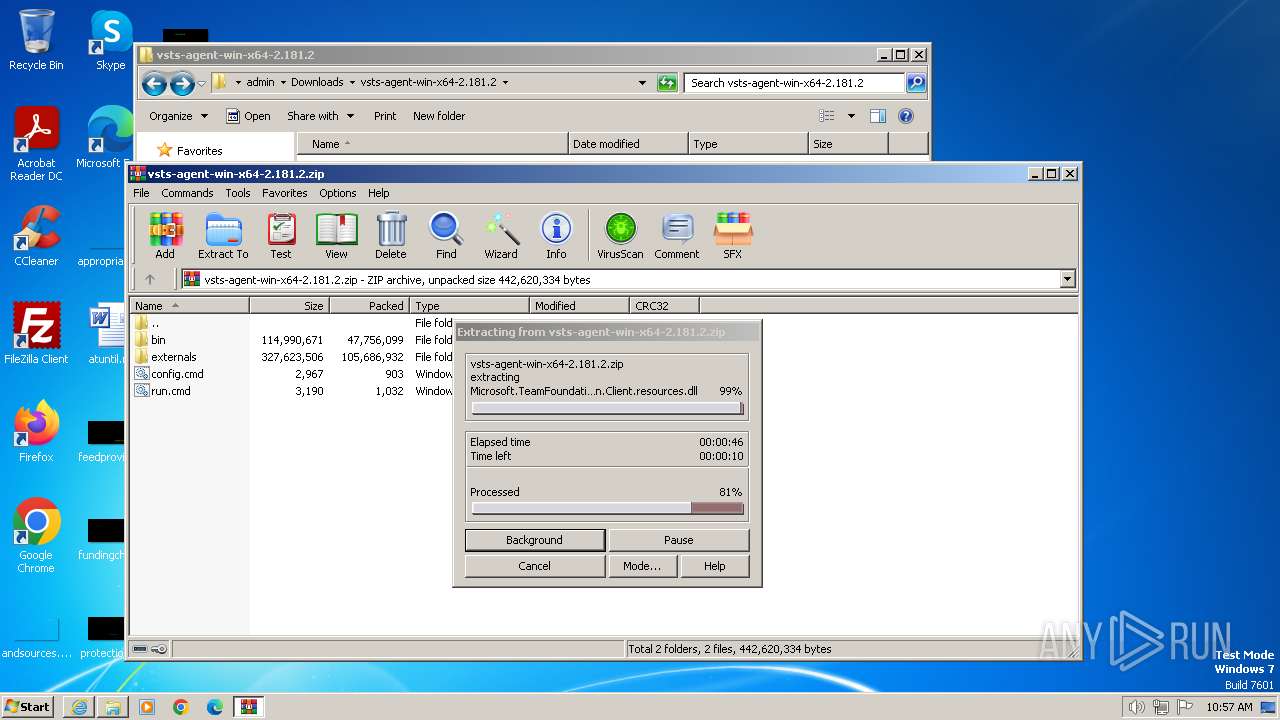The image size is (1280, 720).
Task: Select the Find magnifier icon
Action: click(446, 236)
